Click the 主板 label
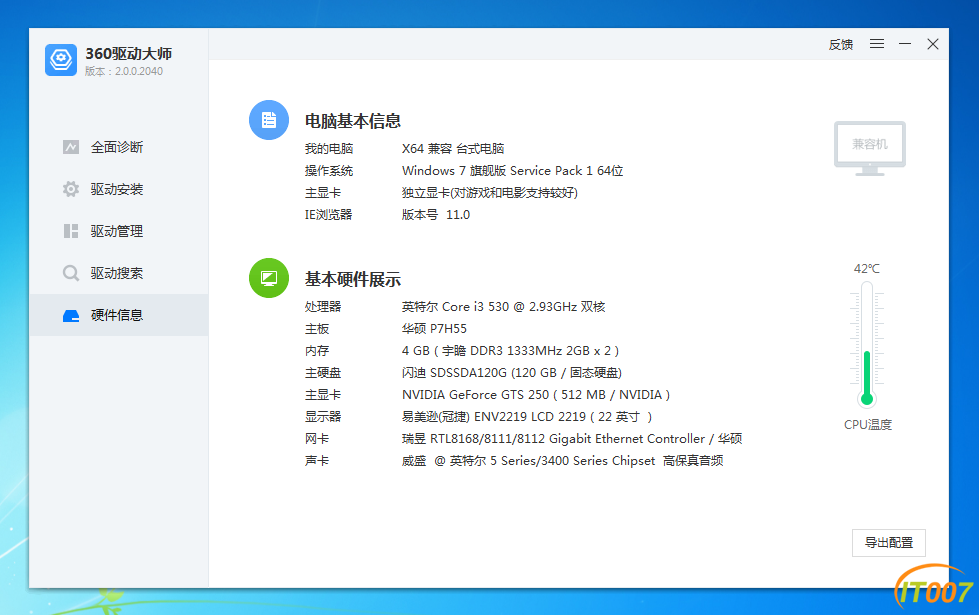The height and width of the screenshot is (615, 979). pyautogui.click(x=317, y=328)
